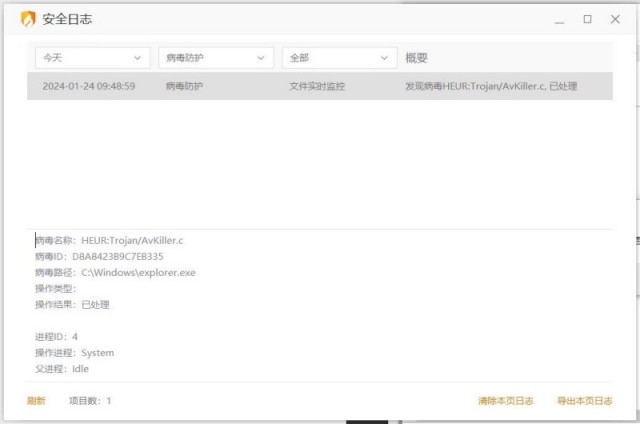This screenshot has height=424, width=640.
Task: Click the 病毒路径 explorer.exe path text
Action: [138, 272]
